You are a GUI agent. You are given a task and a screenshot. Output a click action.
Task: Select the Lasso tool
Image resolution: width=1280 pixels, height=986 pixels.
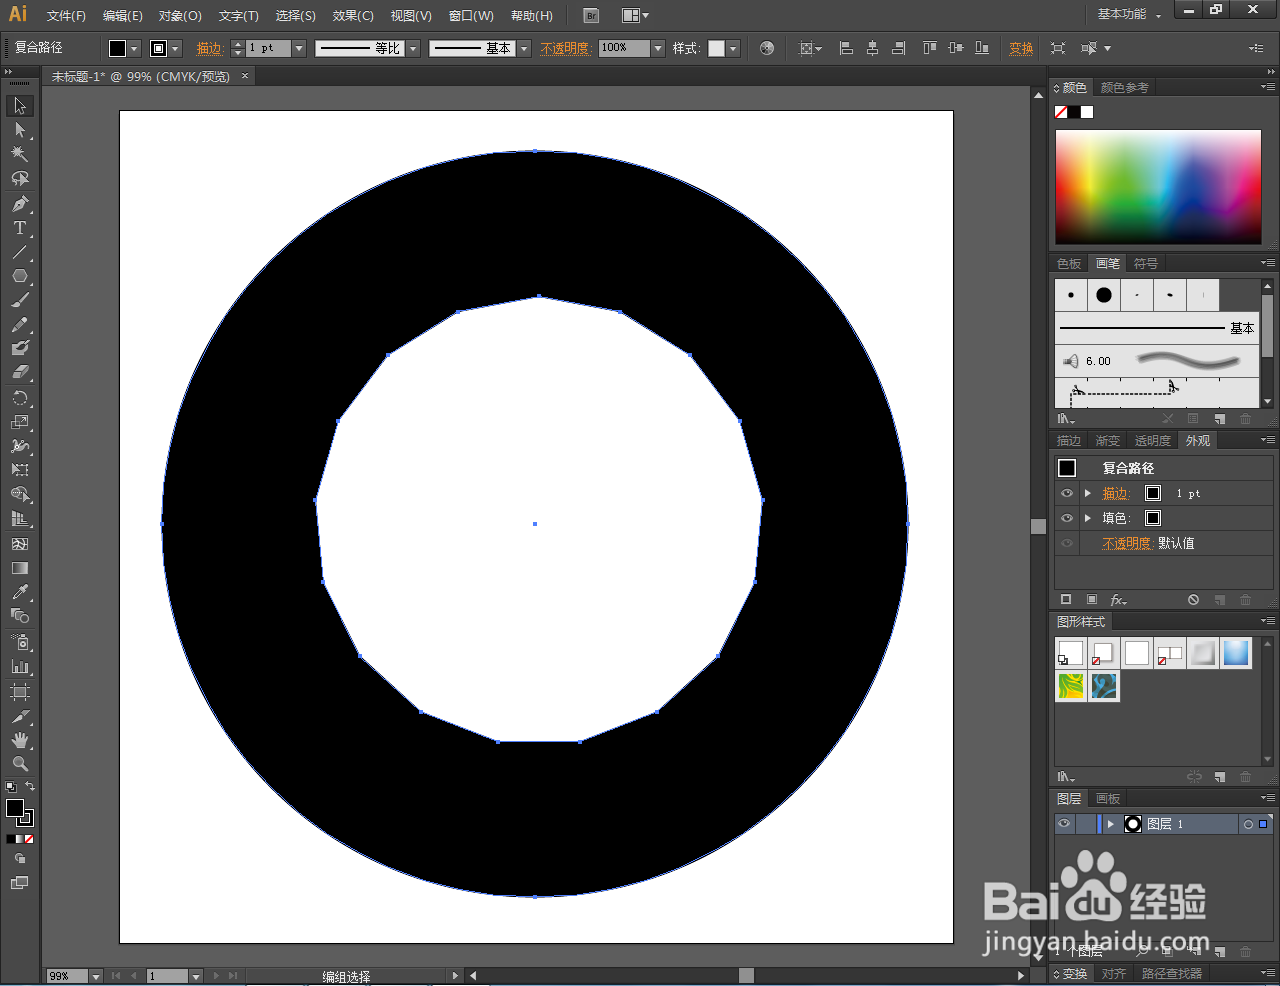pos(19,178)
